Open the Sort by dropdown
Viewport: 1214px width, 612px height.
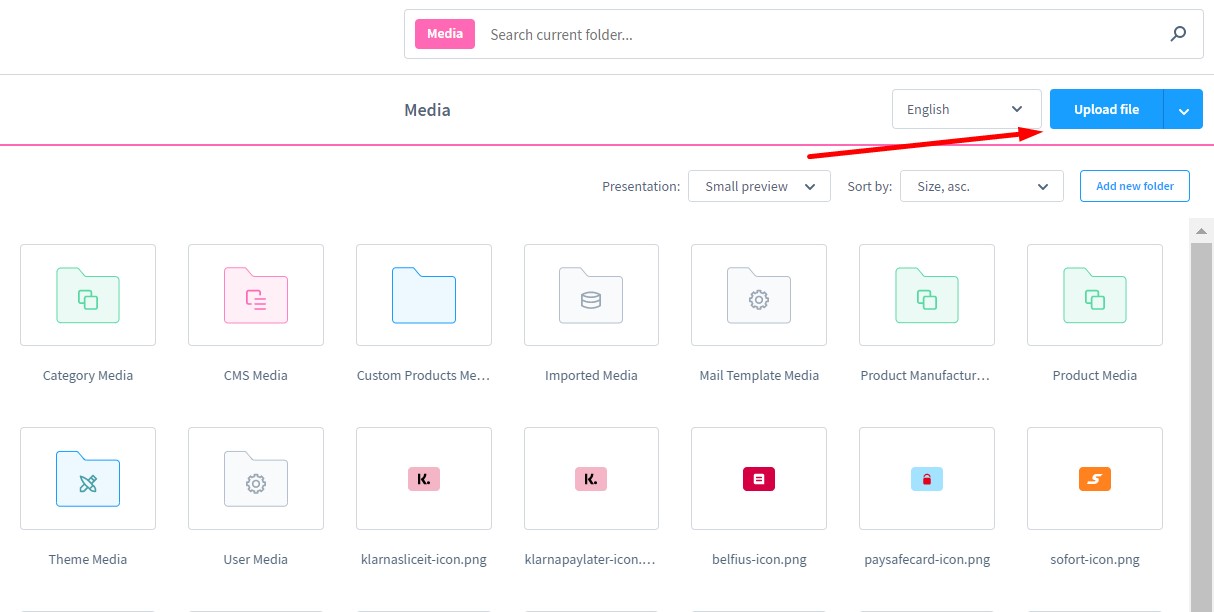click(x=981, y=186)
